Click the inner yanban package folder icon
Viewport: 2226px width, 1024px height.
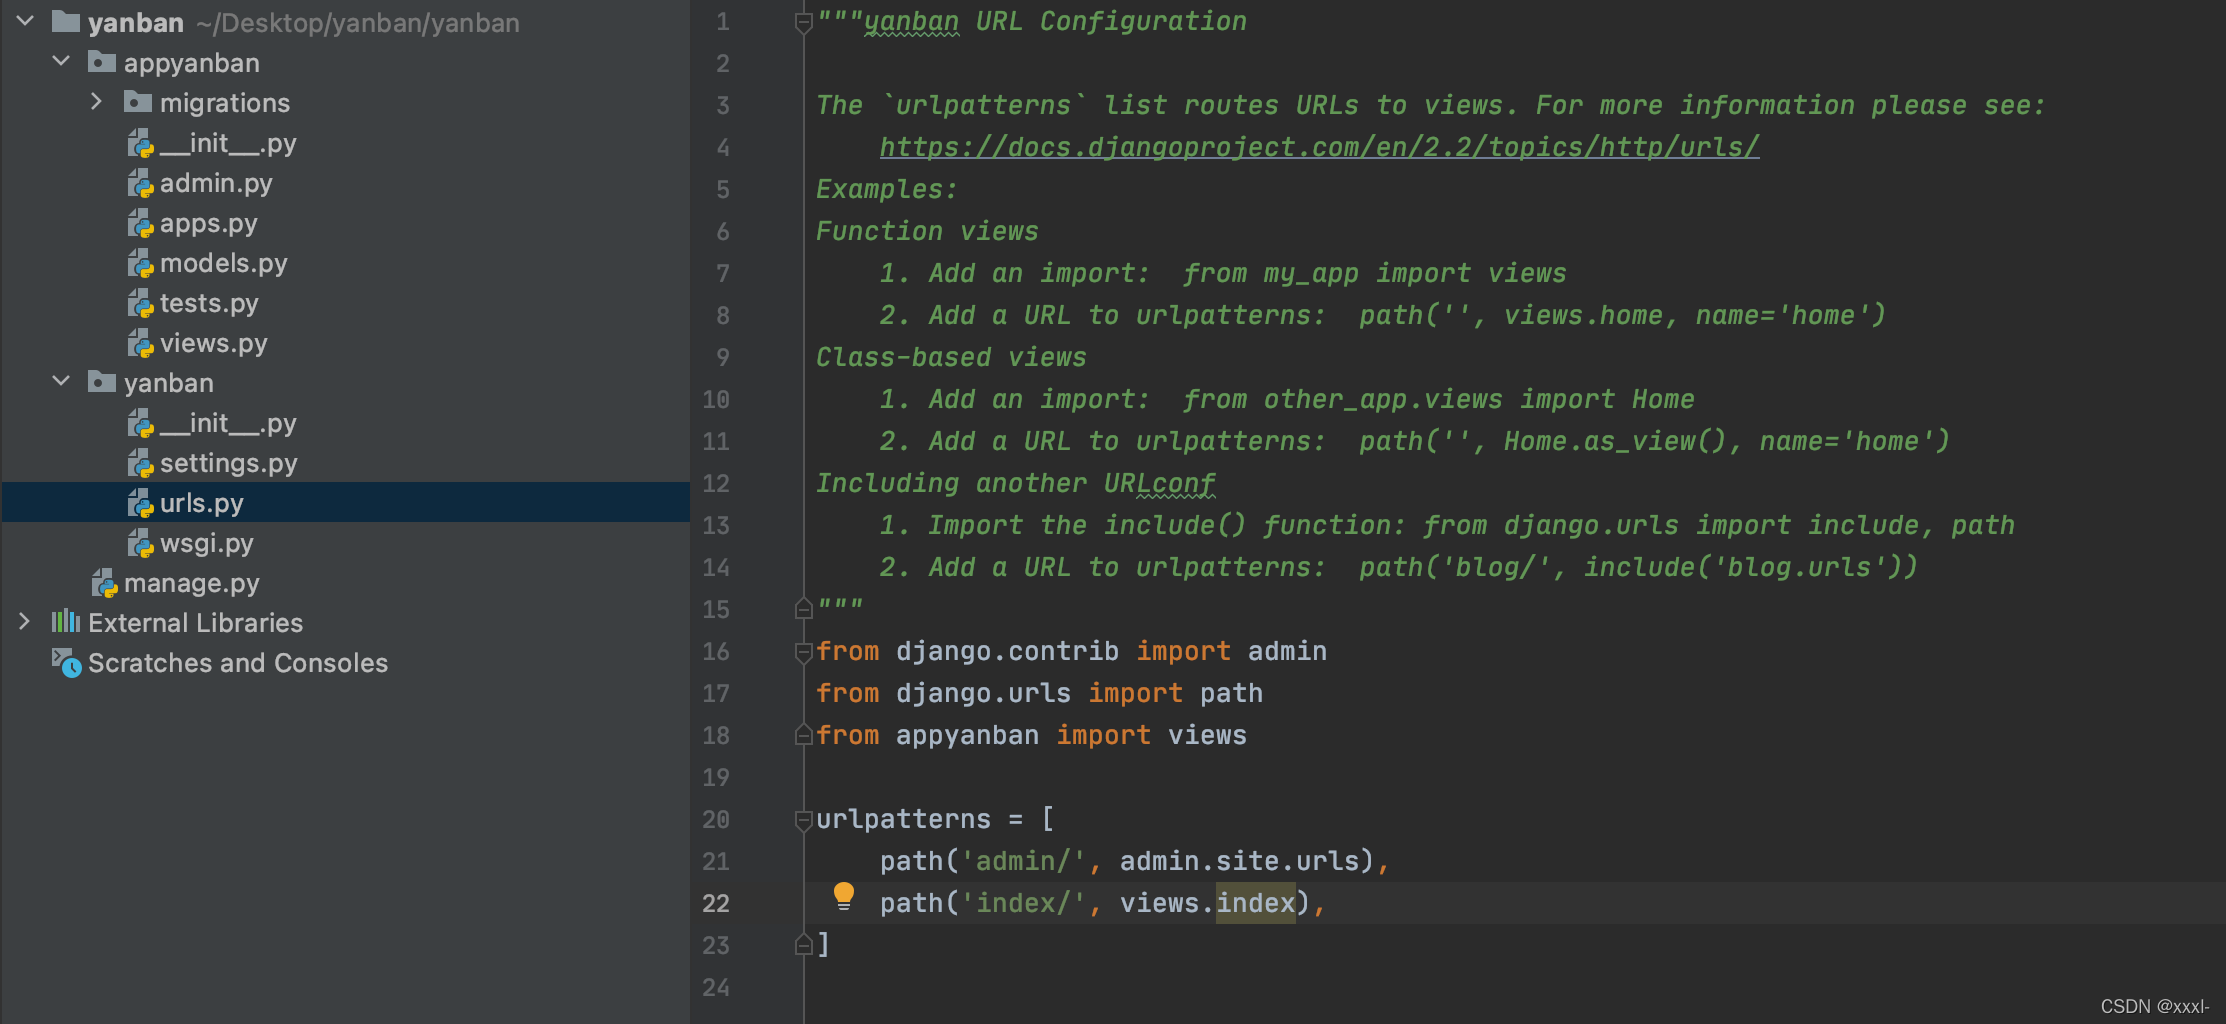[x=102, y=382]
